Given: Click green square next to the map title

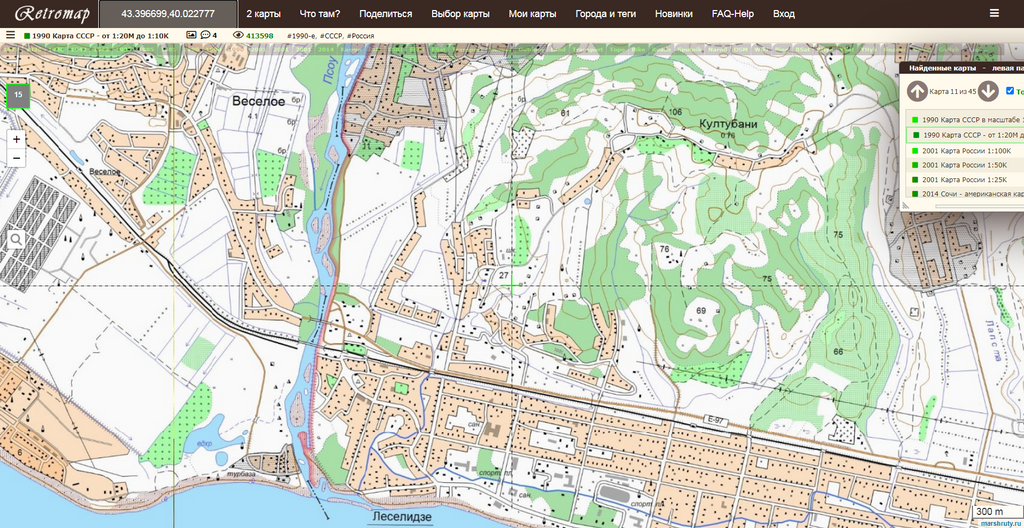Looking at the screenshot, I should (x=27, y=36).
